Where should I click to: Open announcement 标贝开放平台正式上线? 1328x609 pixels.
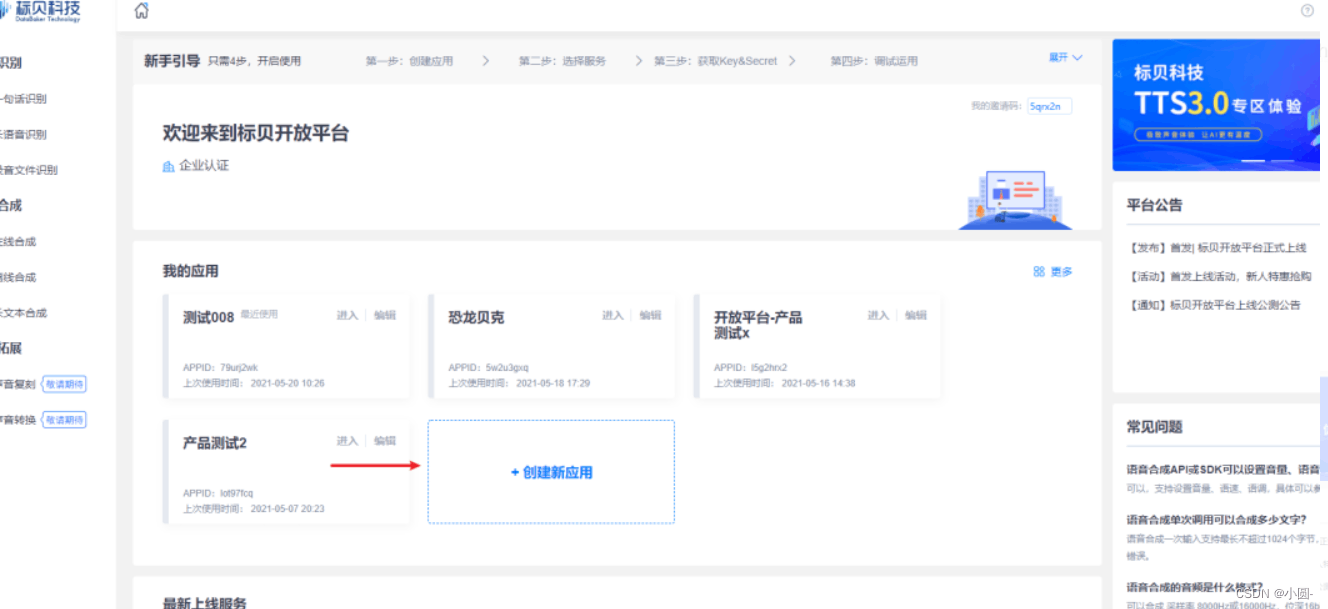(x=1217, y=248)
